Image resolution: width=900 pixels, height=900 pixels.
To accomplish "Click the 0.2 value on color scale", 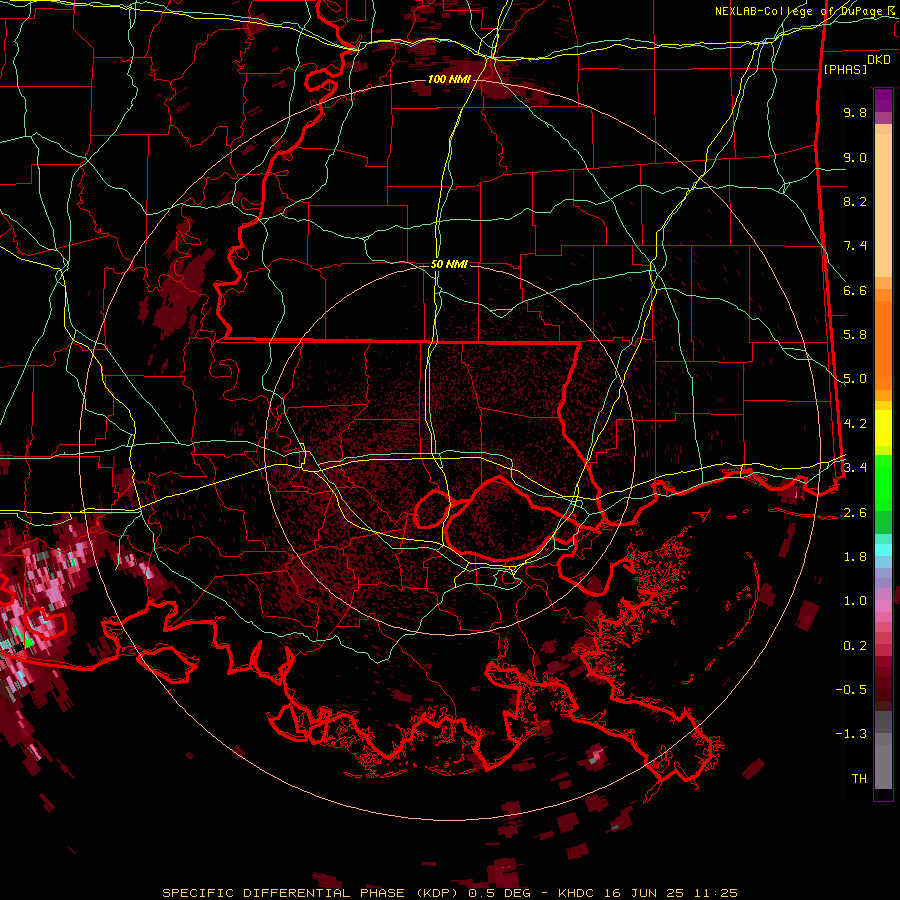I will [x=855, y=646].
